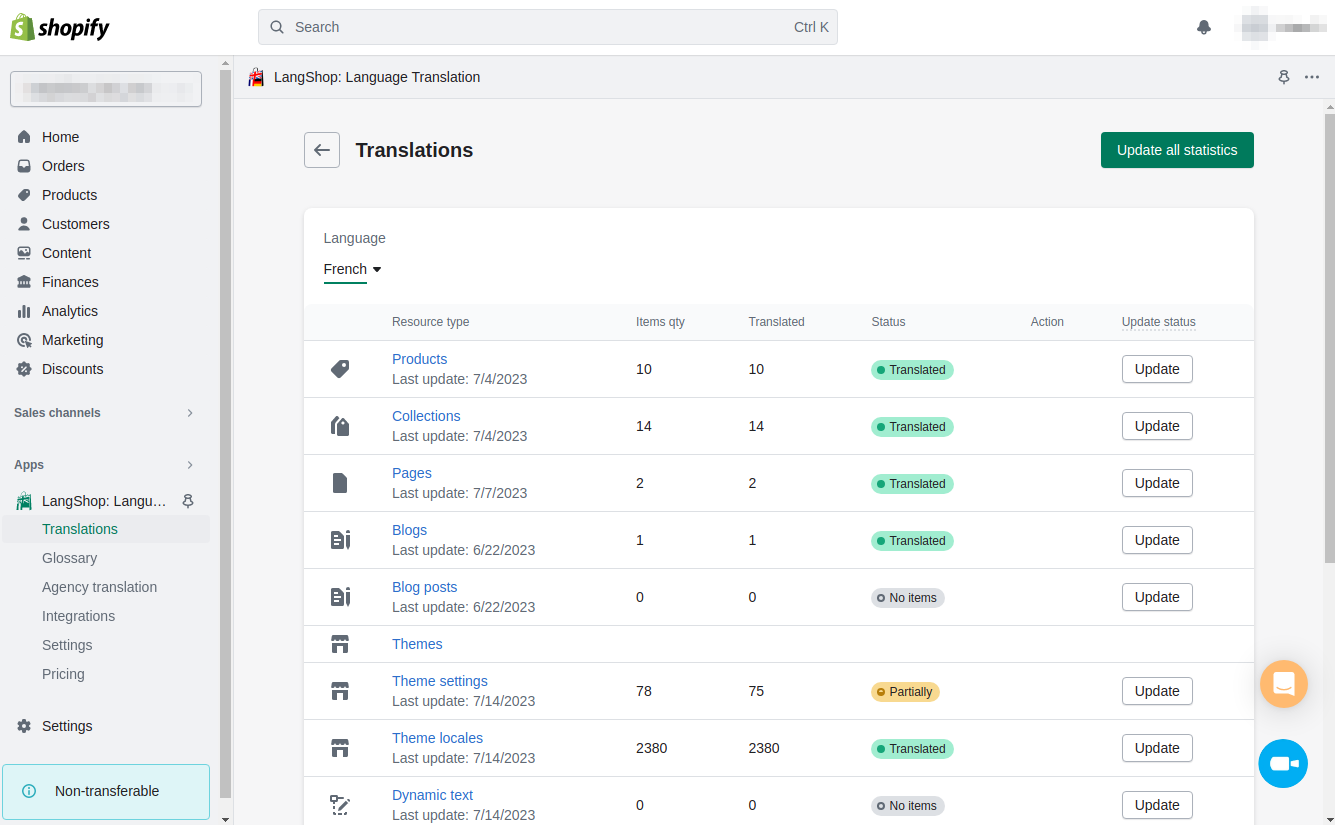Open Pricing submenu item
The height and width of the screenshot is (825, 1335).
tap(63, 674)
